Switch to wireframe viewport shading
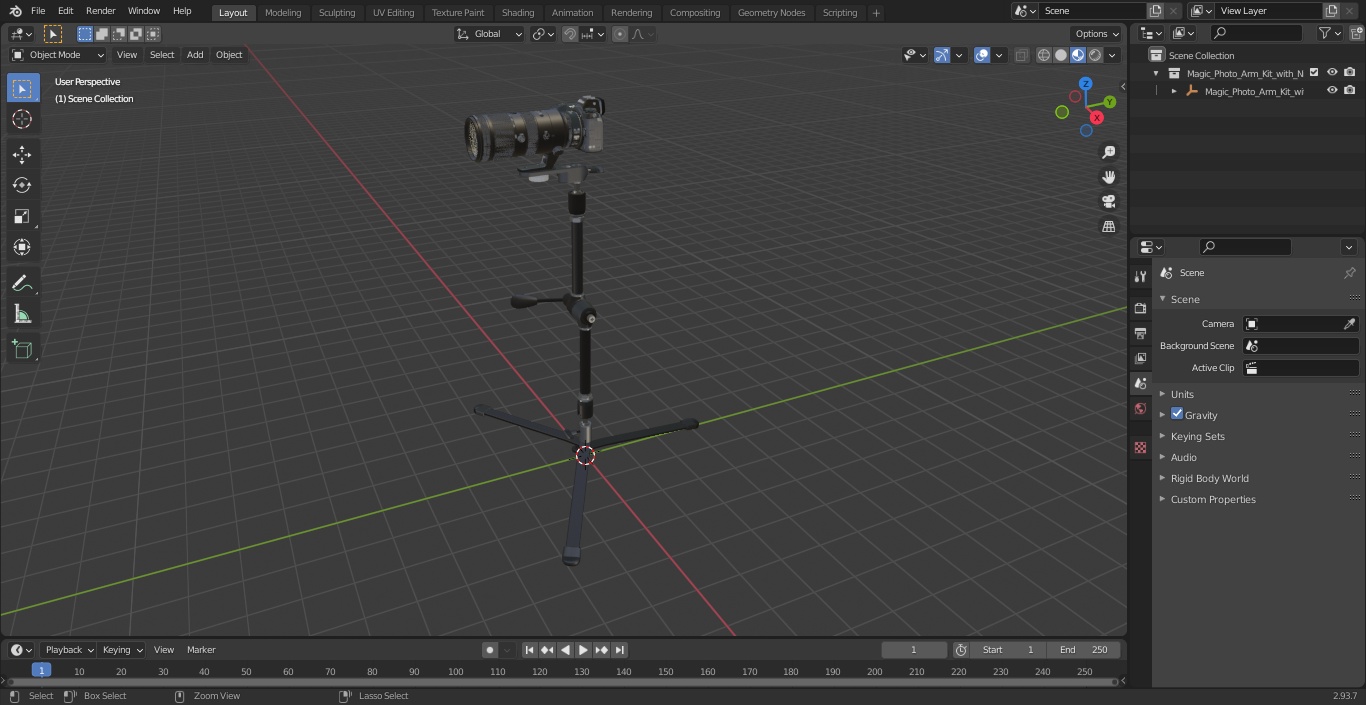This screenshot has width=1366, height=705. point(1044,55)
